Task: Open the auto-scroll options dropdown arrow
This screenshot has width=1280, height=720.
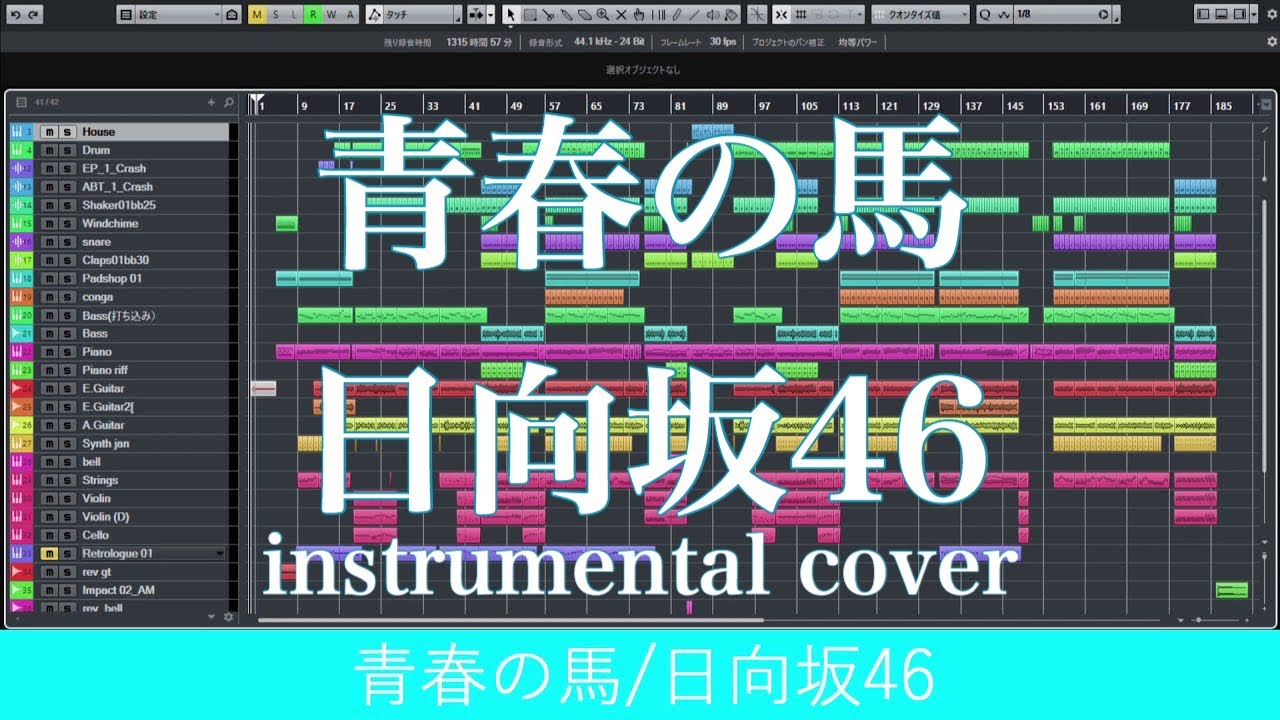Action: [x=491, y=15]
